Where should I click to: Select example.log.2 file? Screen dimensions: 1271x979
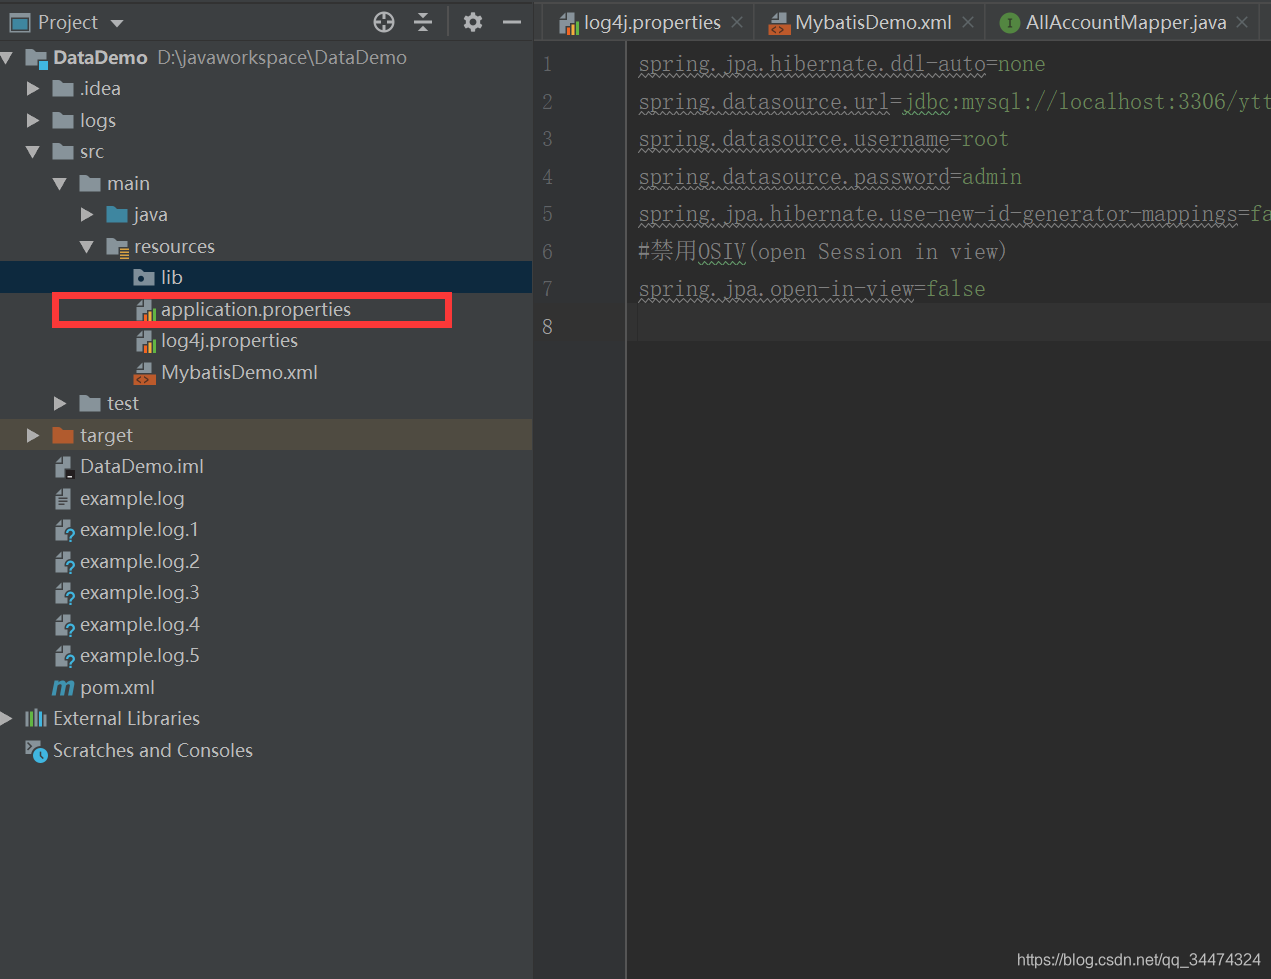[x=140, y=561]
